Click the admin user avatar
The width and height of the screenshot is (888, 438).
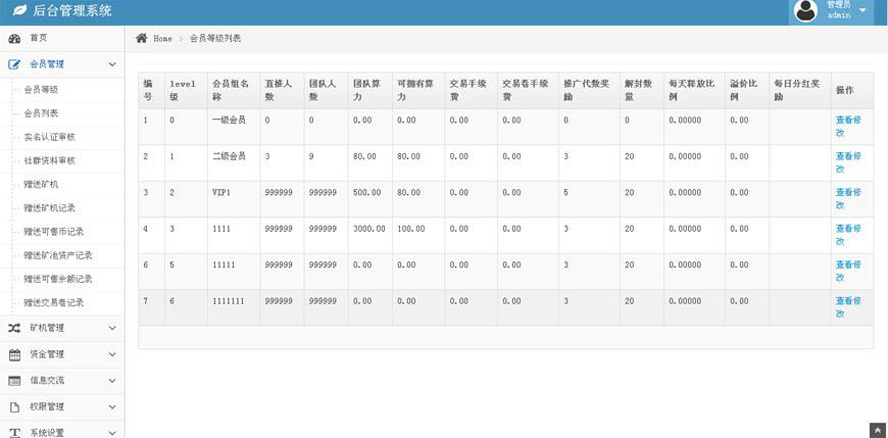[x=806, y=11]
